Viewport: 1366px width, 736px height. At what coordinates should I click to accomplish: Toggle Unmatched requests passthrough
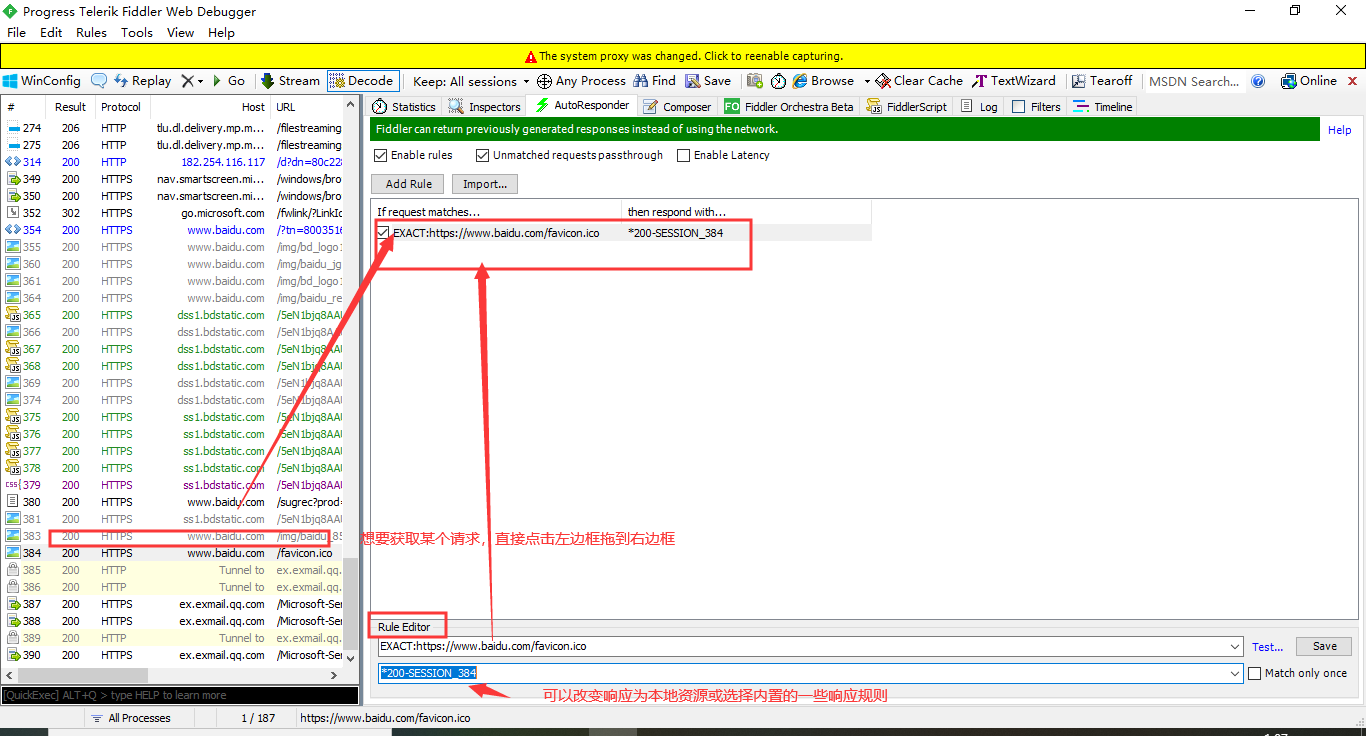(482, 155)
